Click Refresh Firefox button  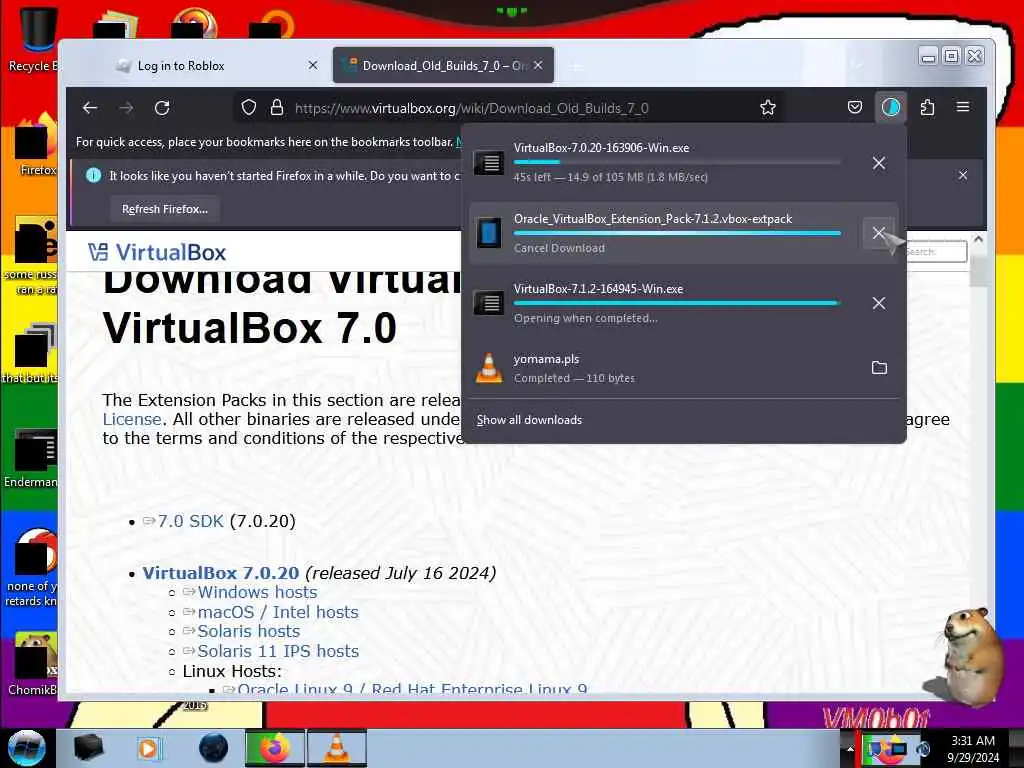(165, 209)
